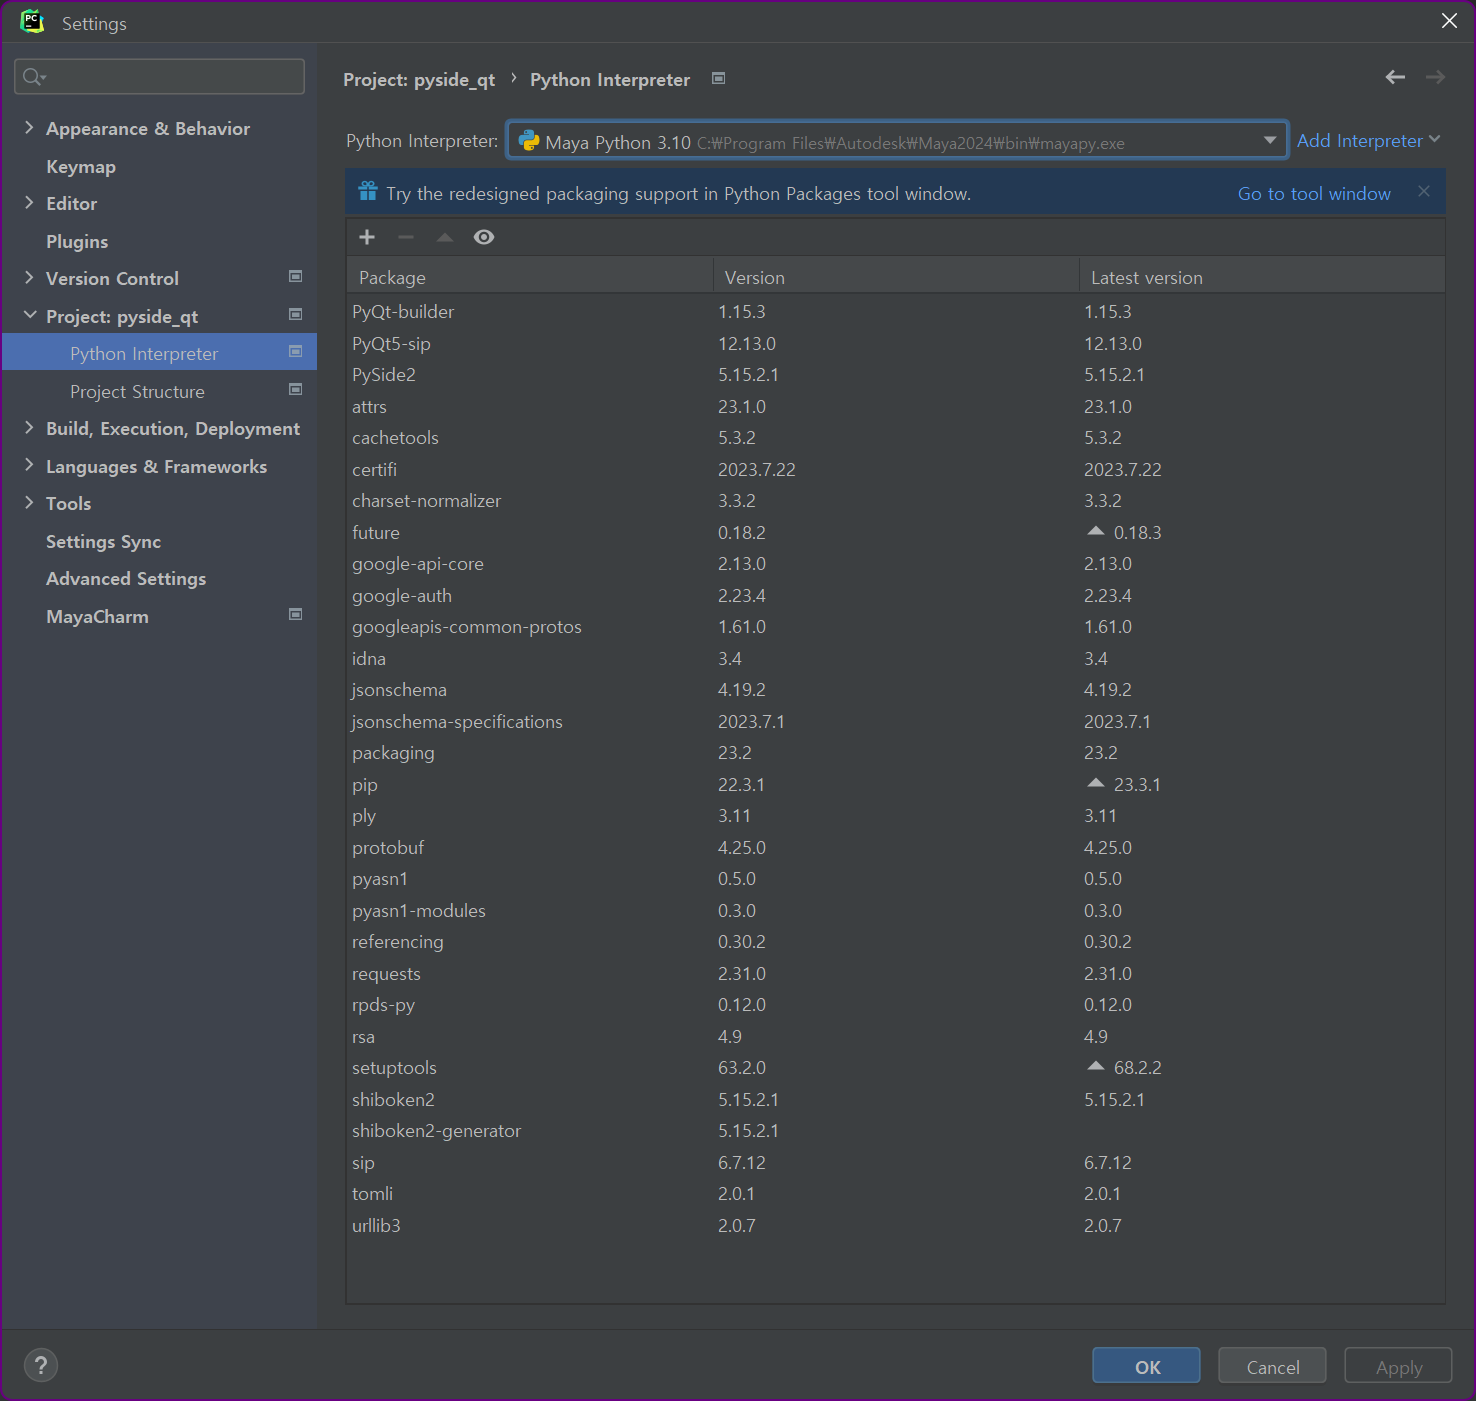The height and width of the screenshot is (1401, 1476).
Task: Click Latest version column header
Action: point(1262,277)
